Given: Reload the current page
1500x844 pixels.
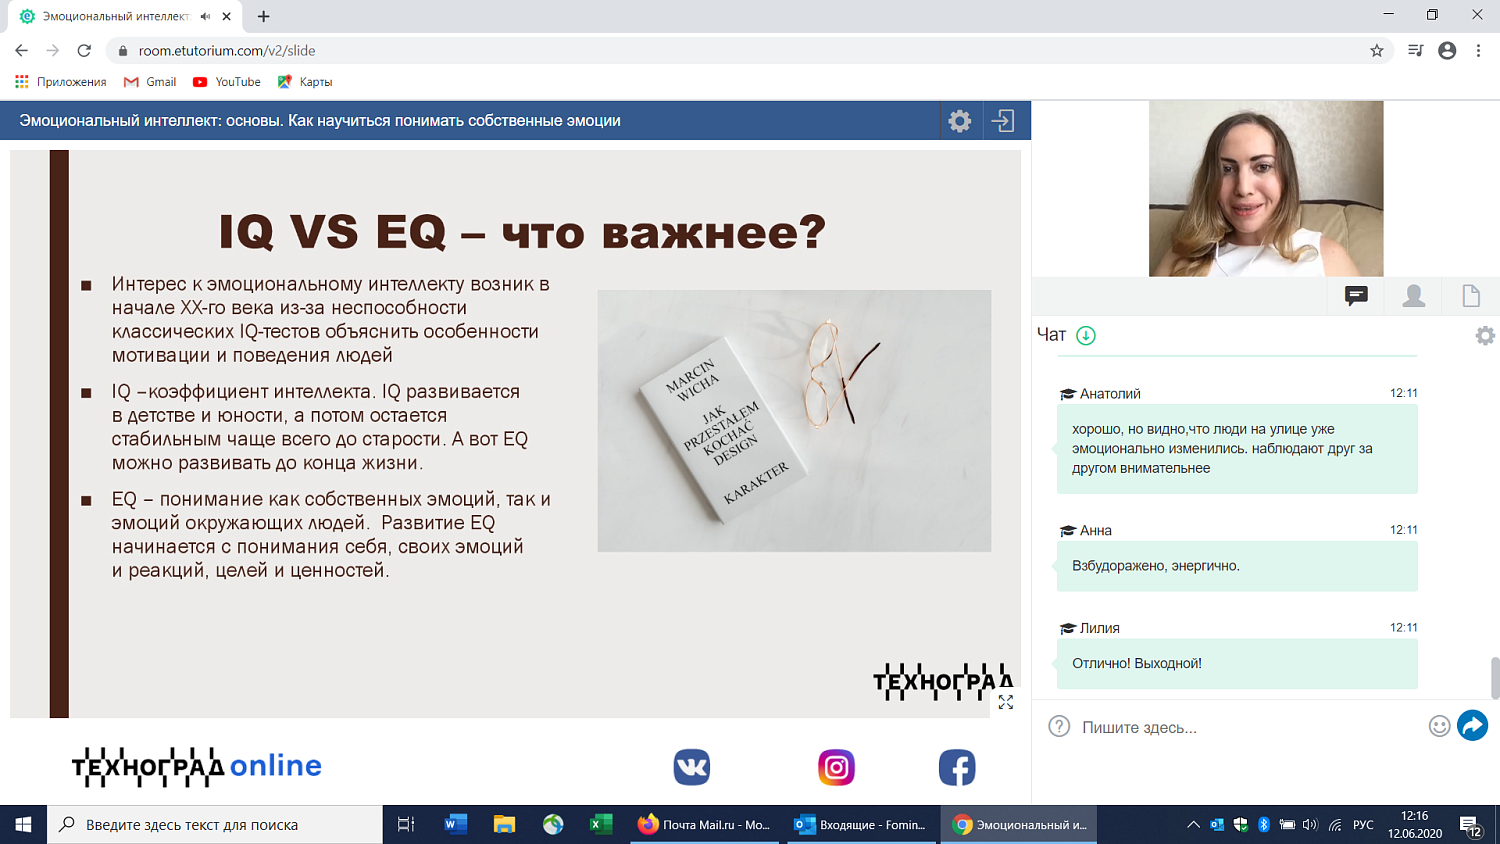Looking at the screenshot, I should click(x=85, y=50).
